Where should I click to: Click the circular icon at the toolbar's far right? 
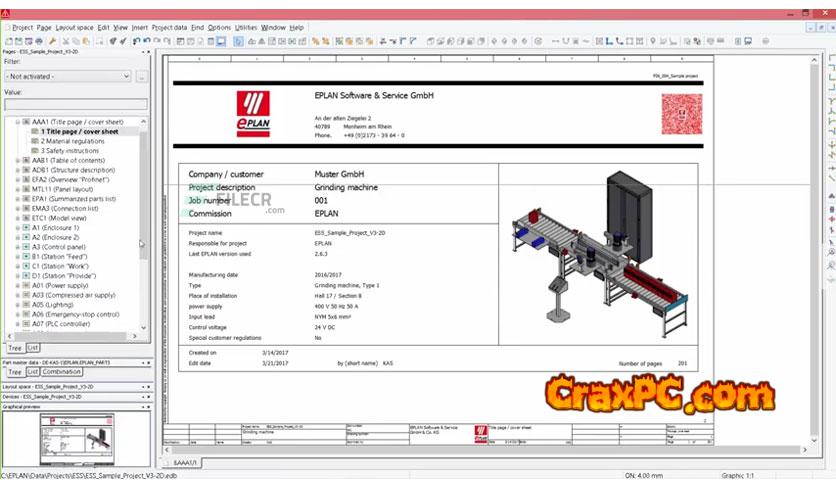coord(765,41)
